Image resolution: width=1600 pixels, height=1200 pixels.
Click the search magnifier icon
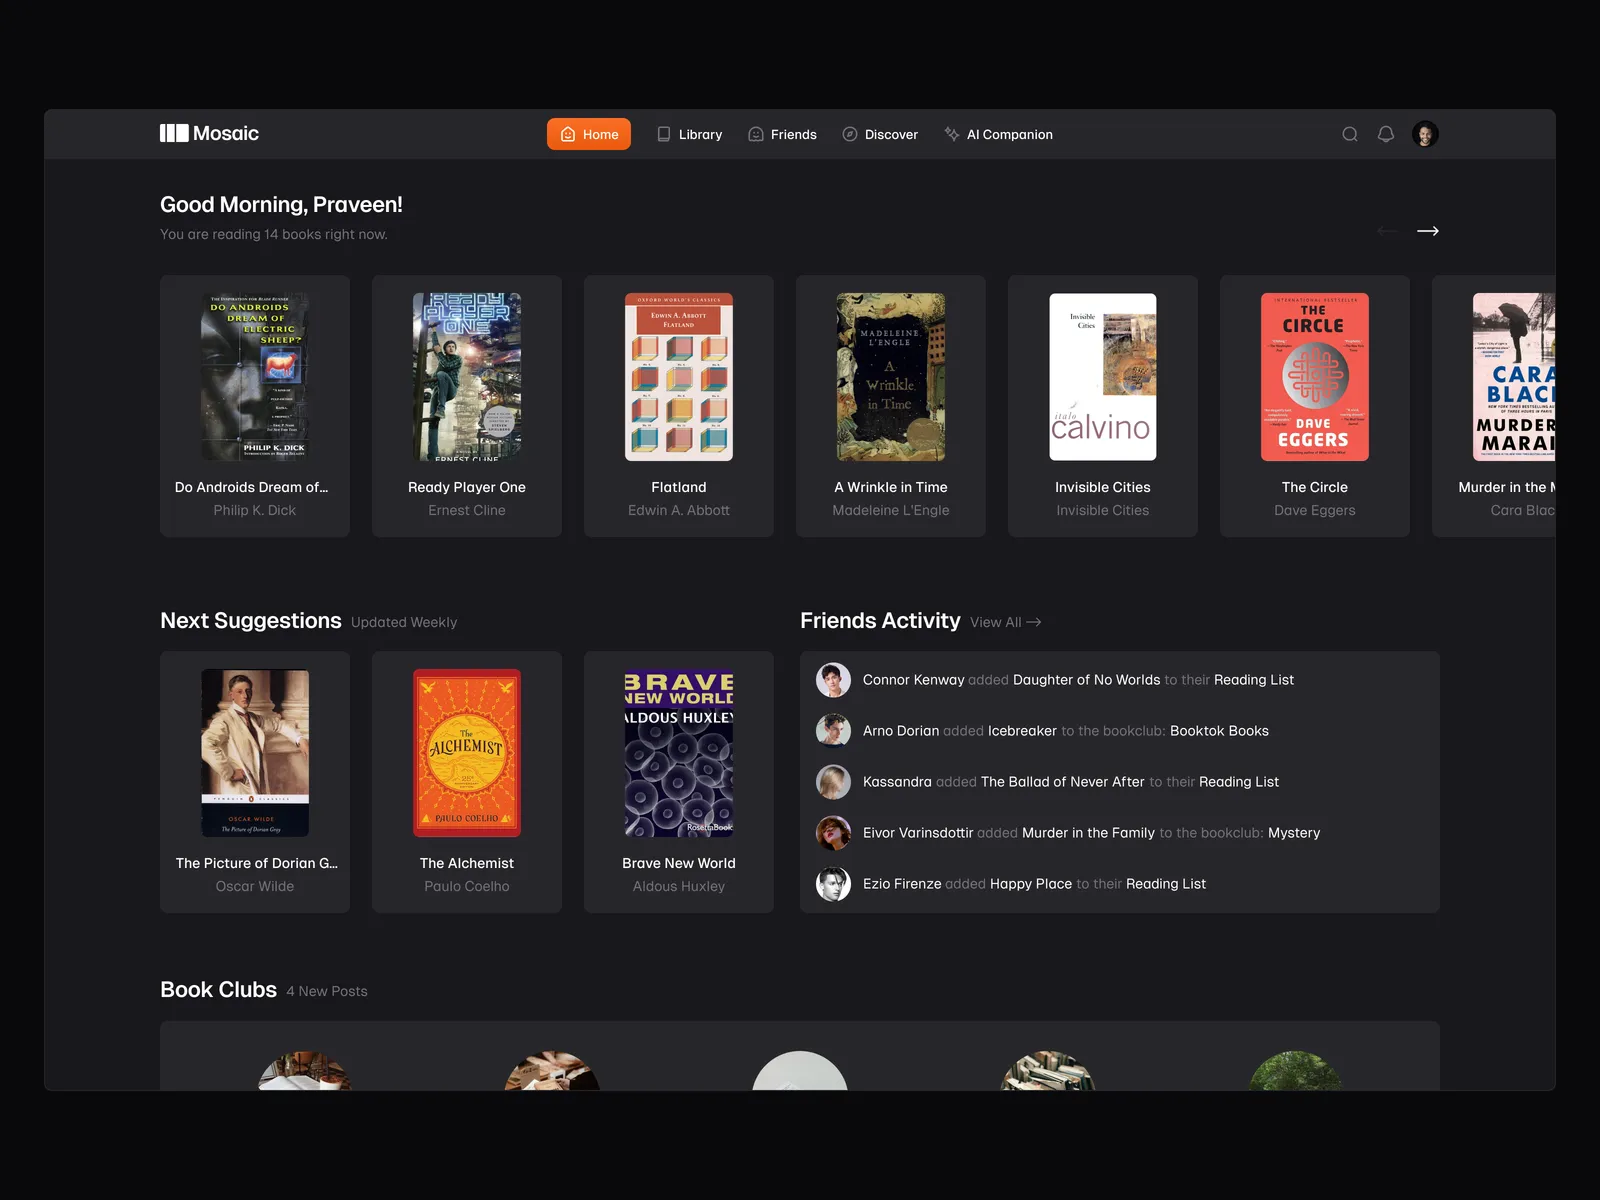pyautogui.click(x=1349, y=134)
